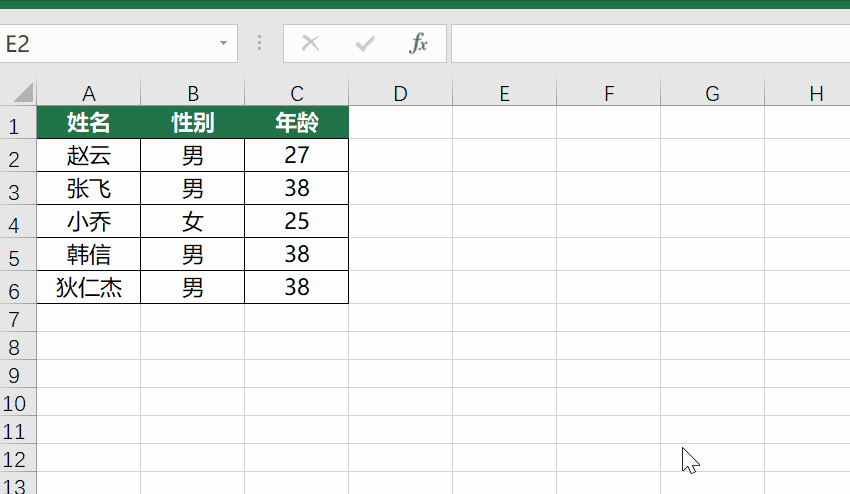Click the header cell 性别

click(192, 123)
